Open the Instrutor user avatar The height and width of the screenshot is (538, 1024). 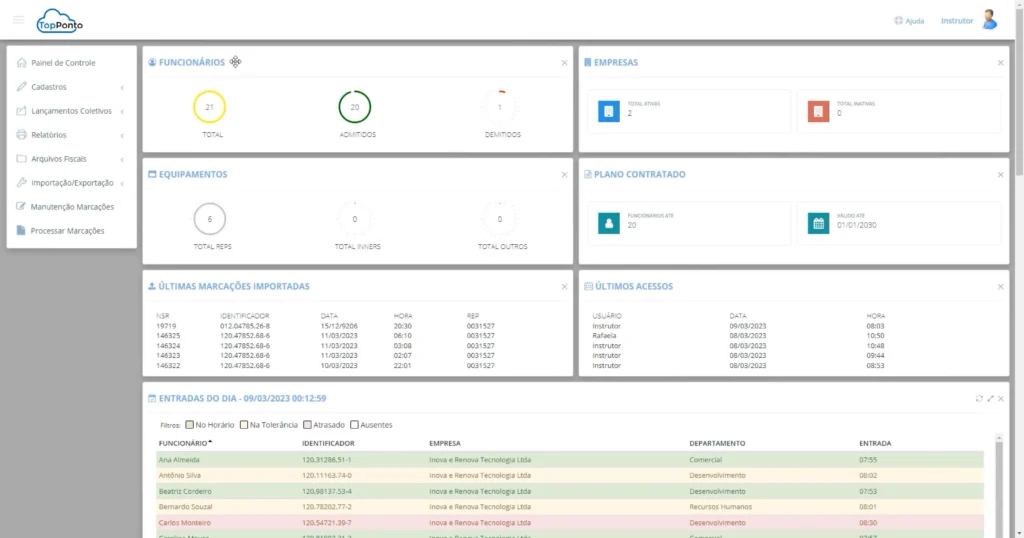tap(989, 20)
